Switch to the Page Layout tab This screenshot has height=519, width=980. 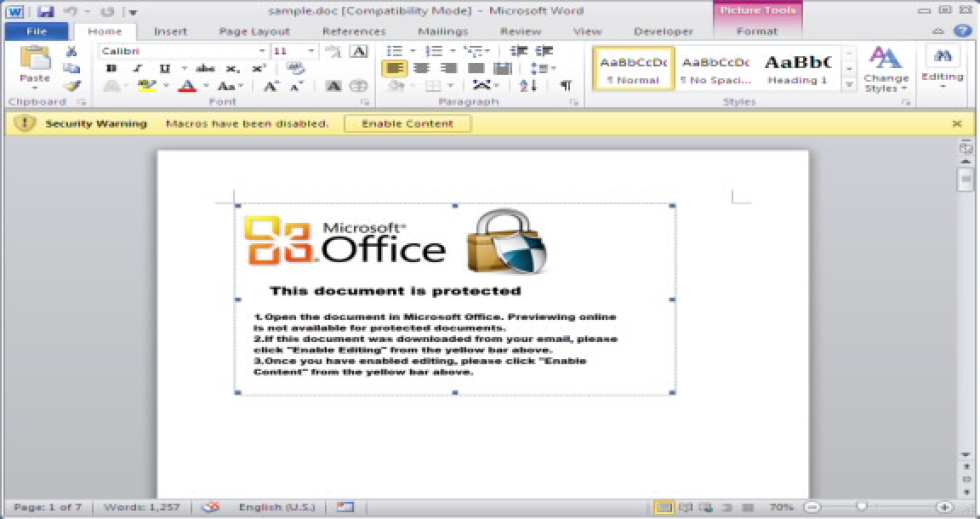(x=254, y=31)
